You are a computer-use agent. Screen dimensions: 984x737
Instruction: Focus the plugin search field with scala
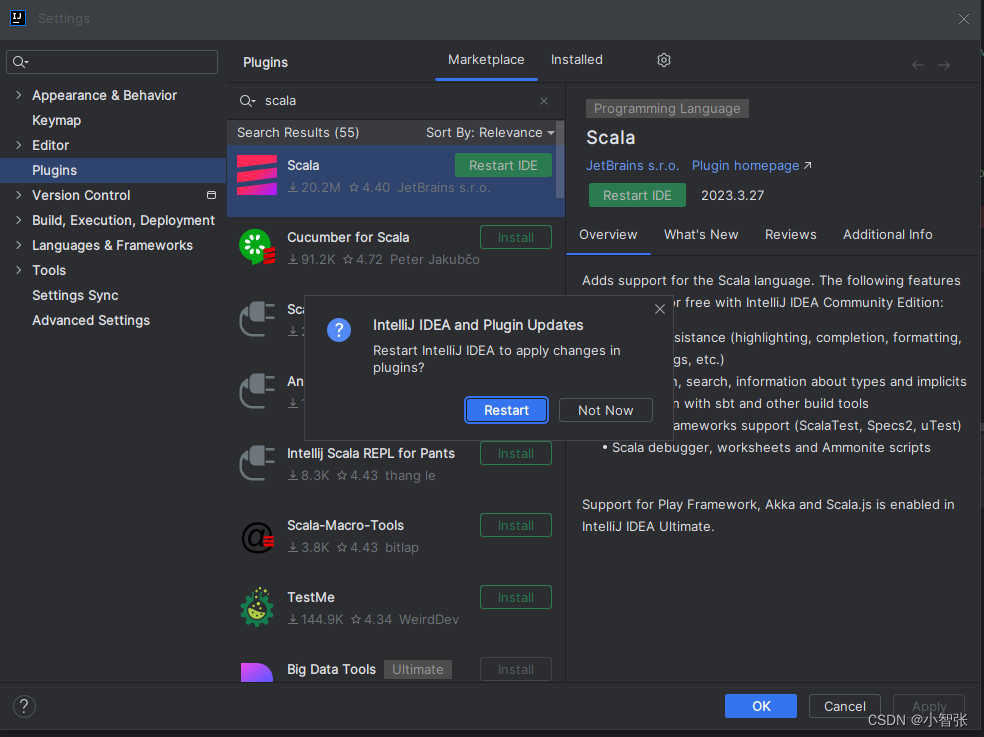(x=395, y=101)
